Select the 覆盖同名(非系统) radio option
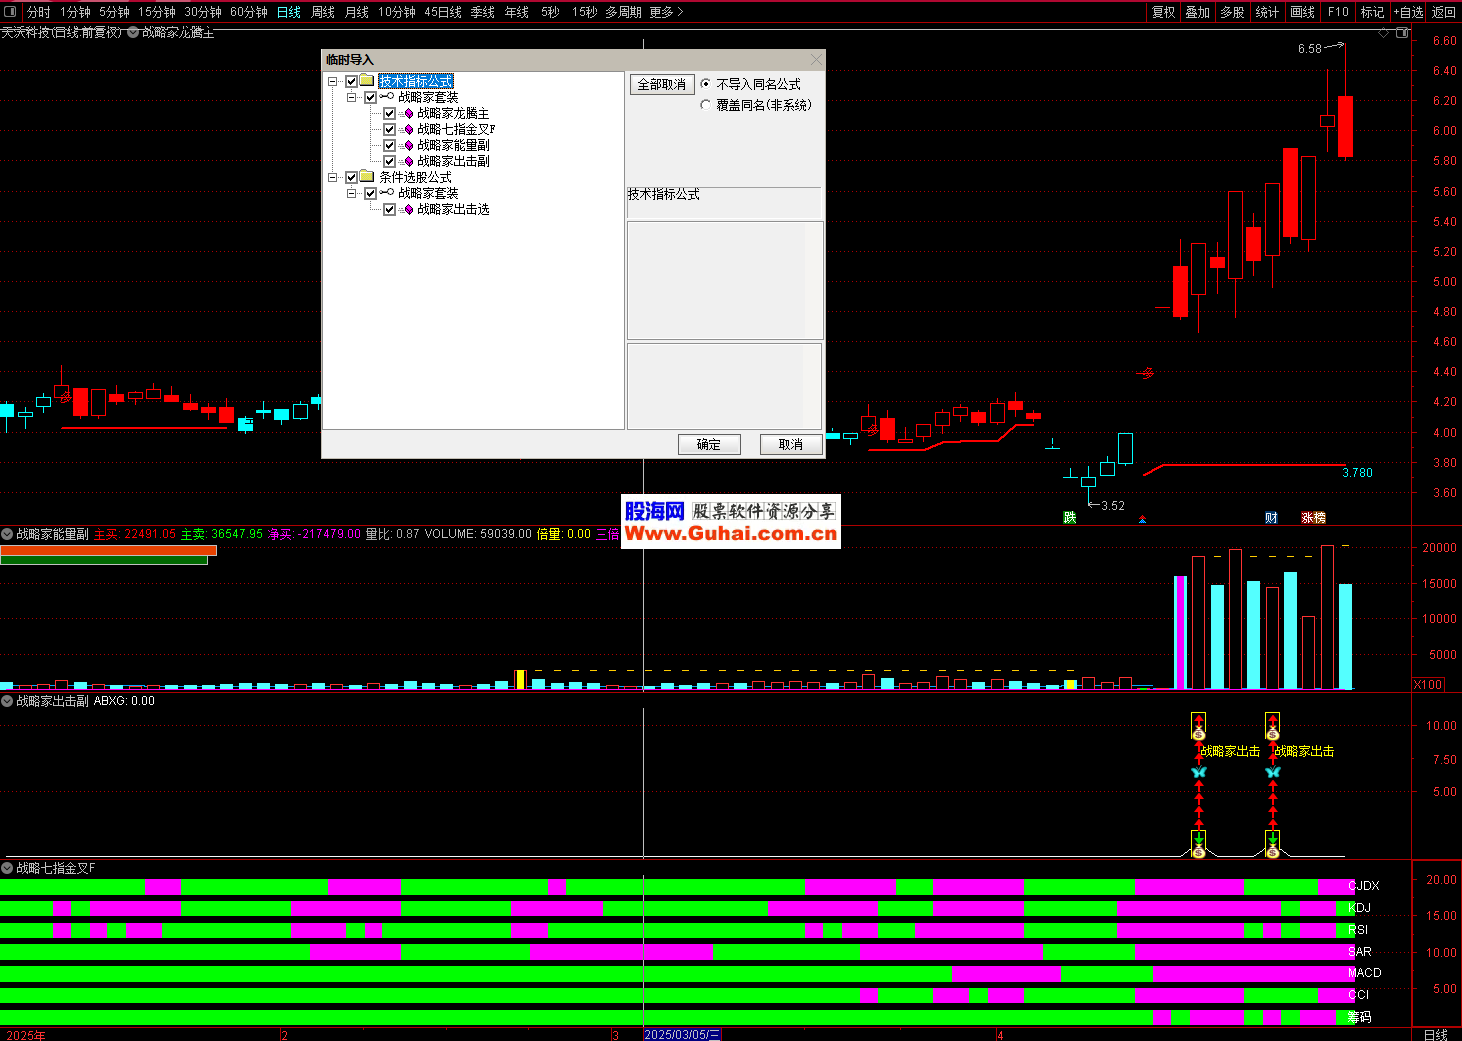Viewport: 1462px width, 1041px height. pos(706,104)
